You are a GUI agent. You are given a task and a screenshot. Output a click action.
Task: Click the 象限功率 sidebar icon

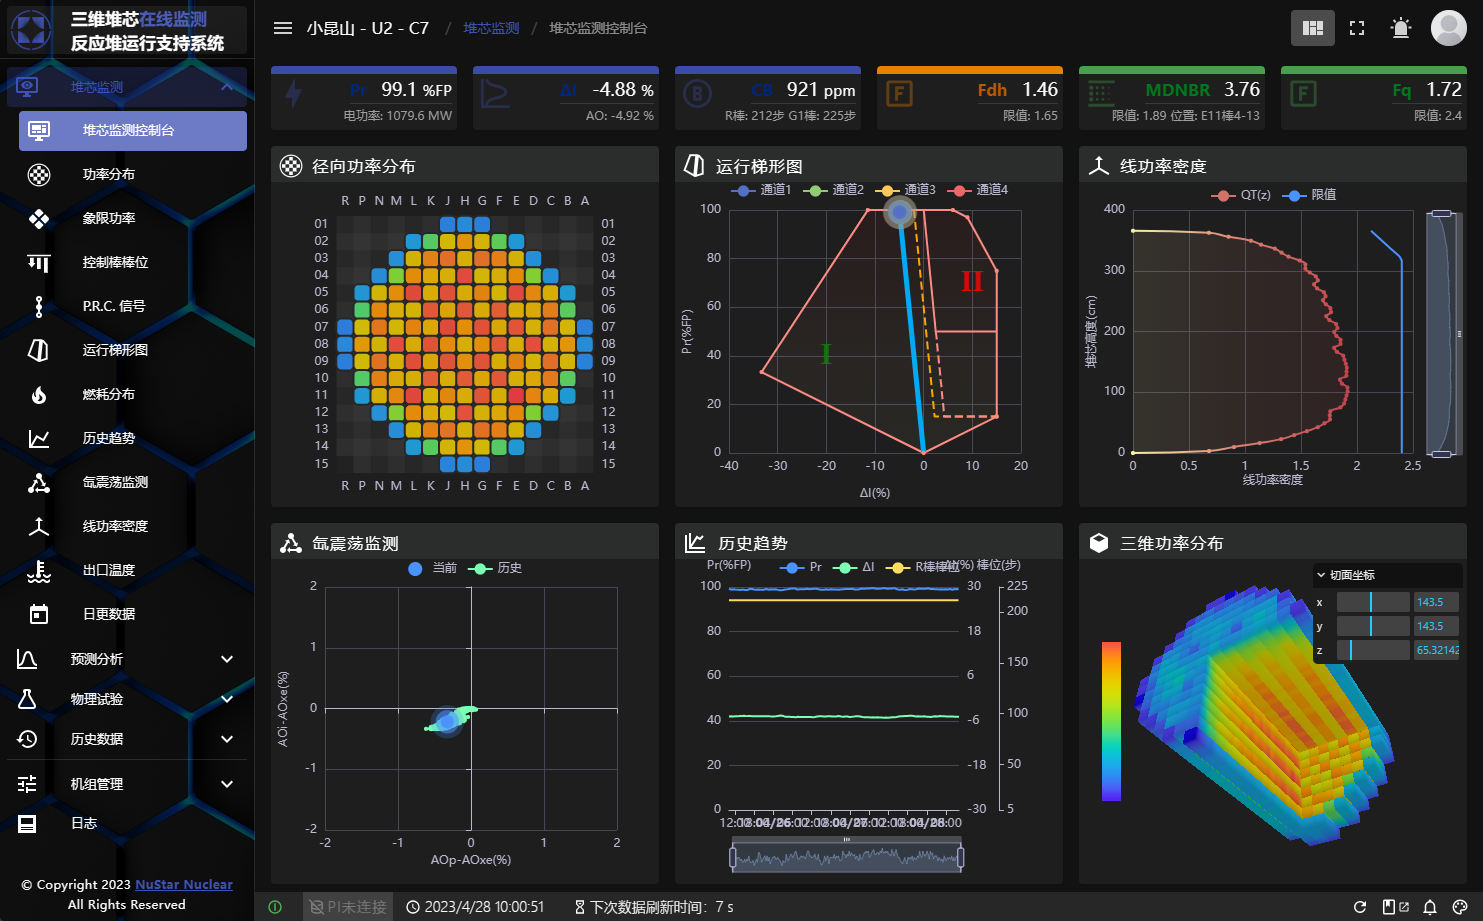[x=39, y=219]
